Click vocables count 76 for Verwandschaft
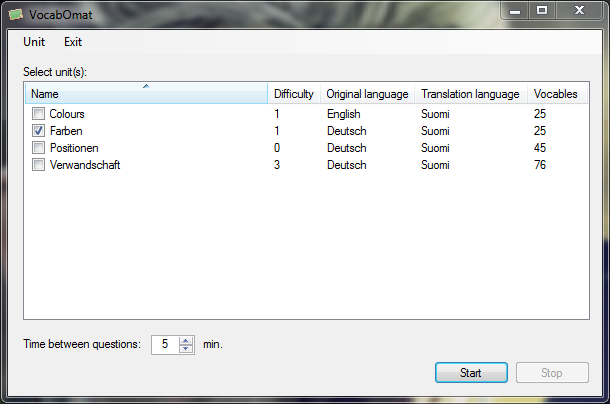This screenshot has height=404, width=610. (540, 165)
